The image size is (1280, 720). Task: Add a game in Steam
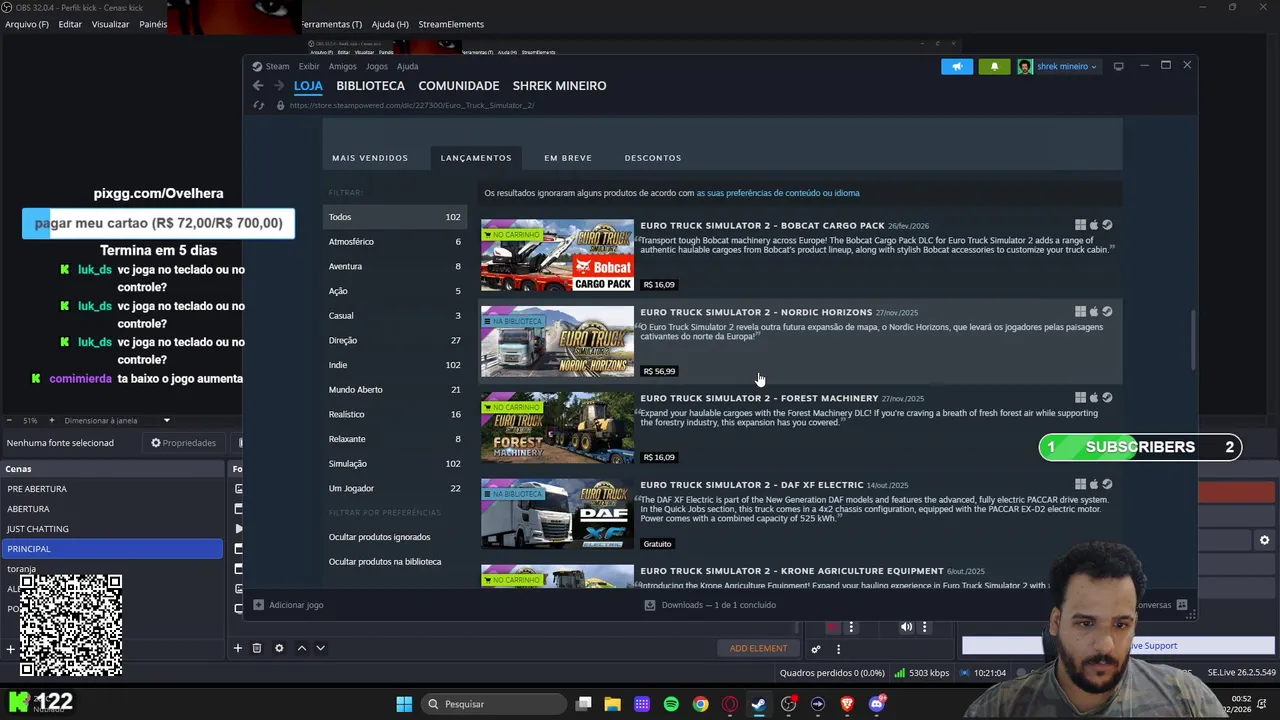[x=288, y=605]
